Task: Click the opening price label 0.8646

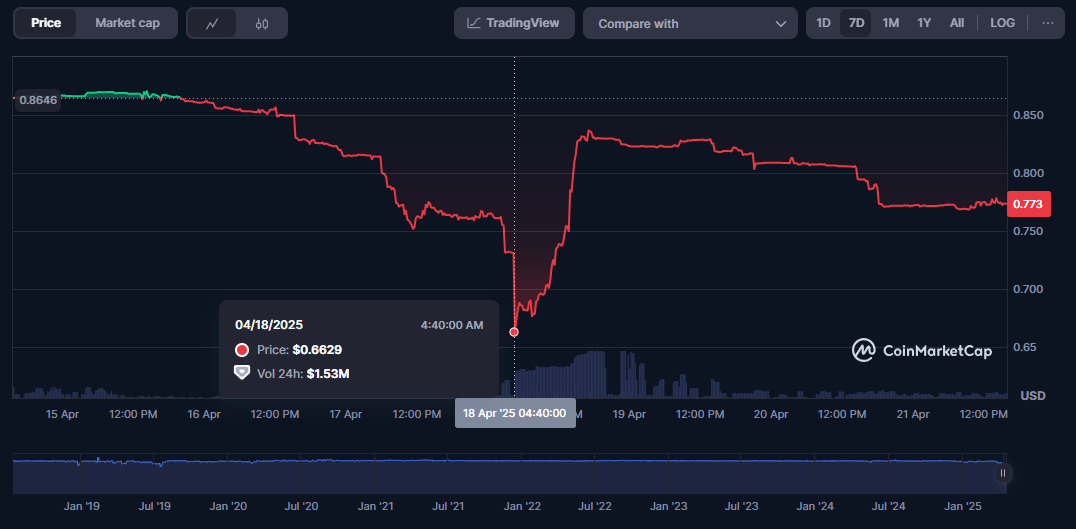Action: (38, 100)
